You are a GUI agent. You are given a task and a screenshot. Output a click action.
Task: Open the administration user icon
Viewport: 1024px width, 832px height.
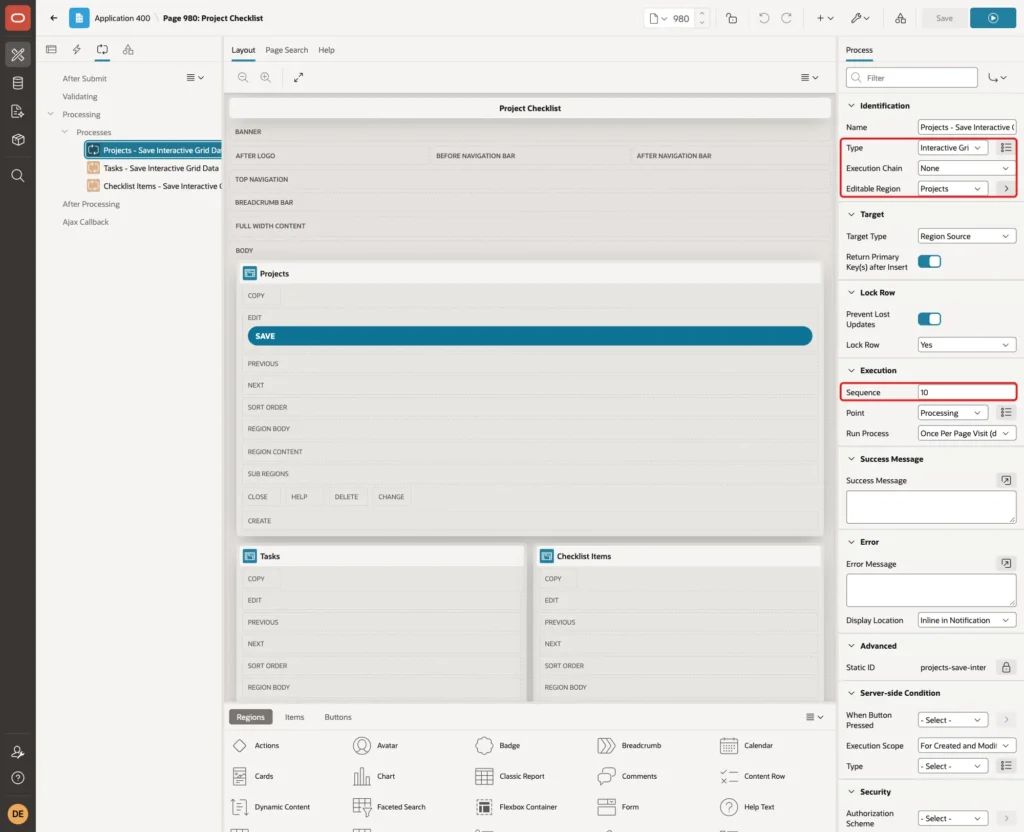(x=18, y=752)
